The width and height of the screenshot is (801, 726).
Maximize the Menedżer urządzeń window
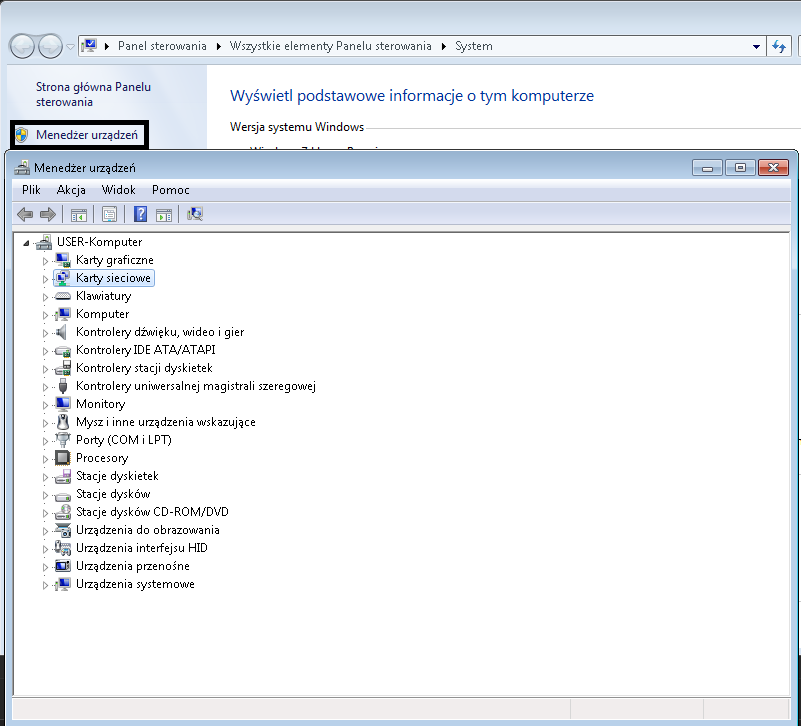[740, 168]
